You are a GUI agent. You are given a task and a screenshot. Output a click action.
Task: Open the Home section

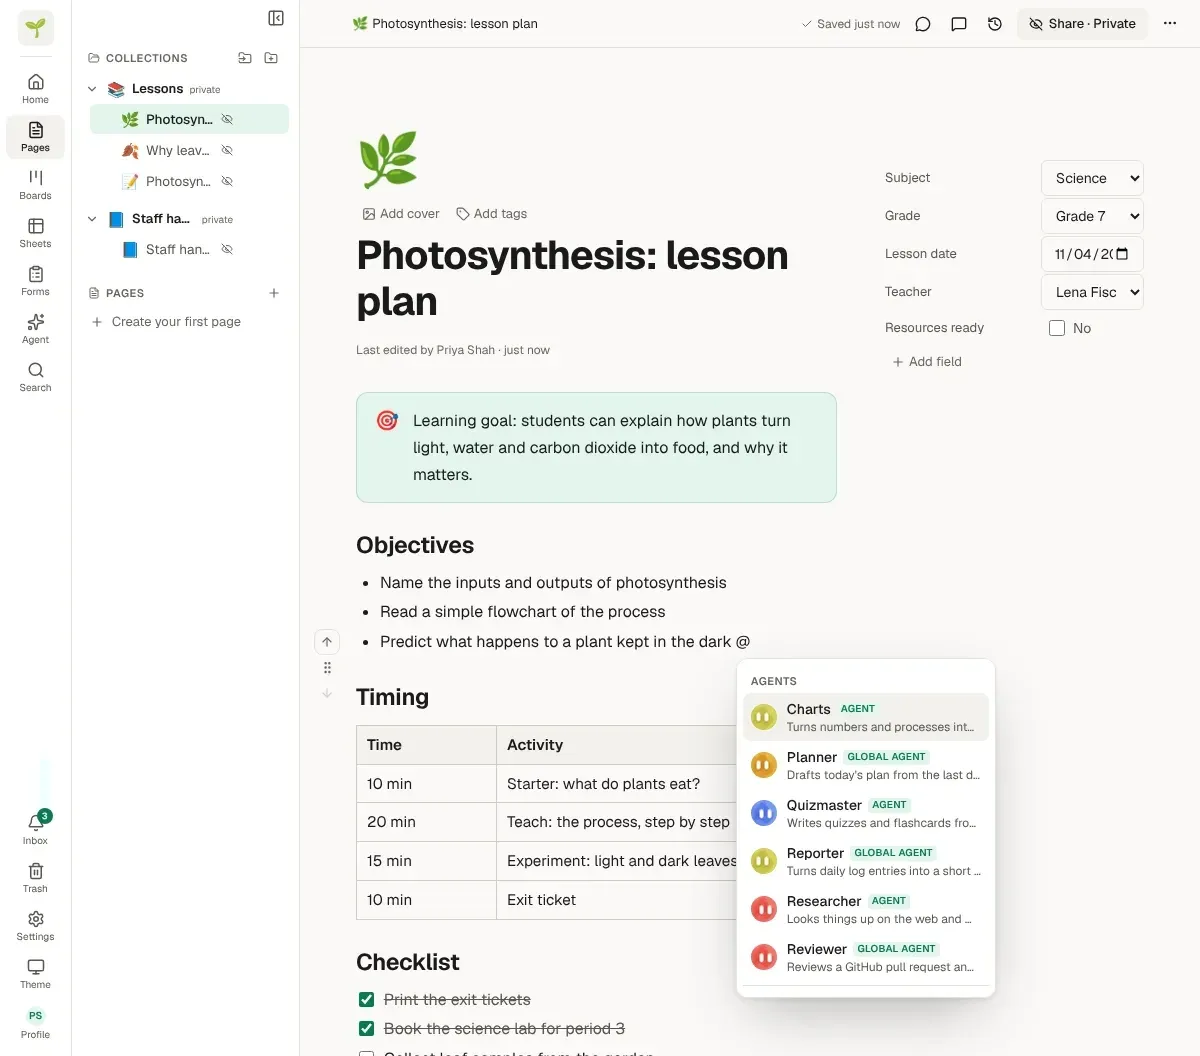35,89
